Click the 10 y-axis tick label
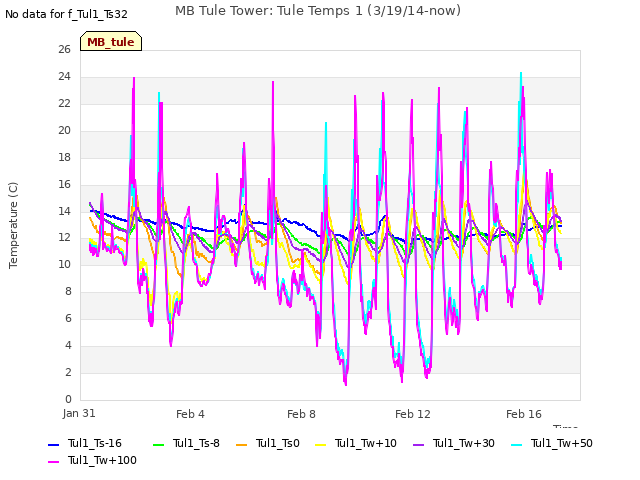 (64, 264)
